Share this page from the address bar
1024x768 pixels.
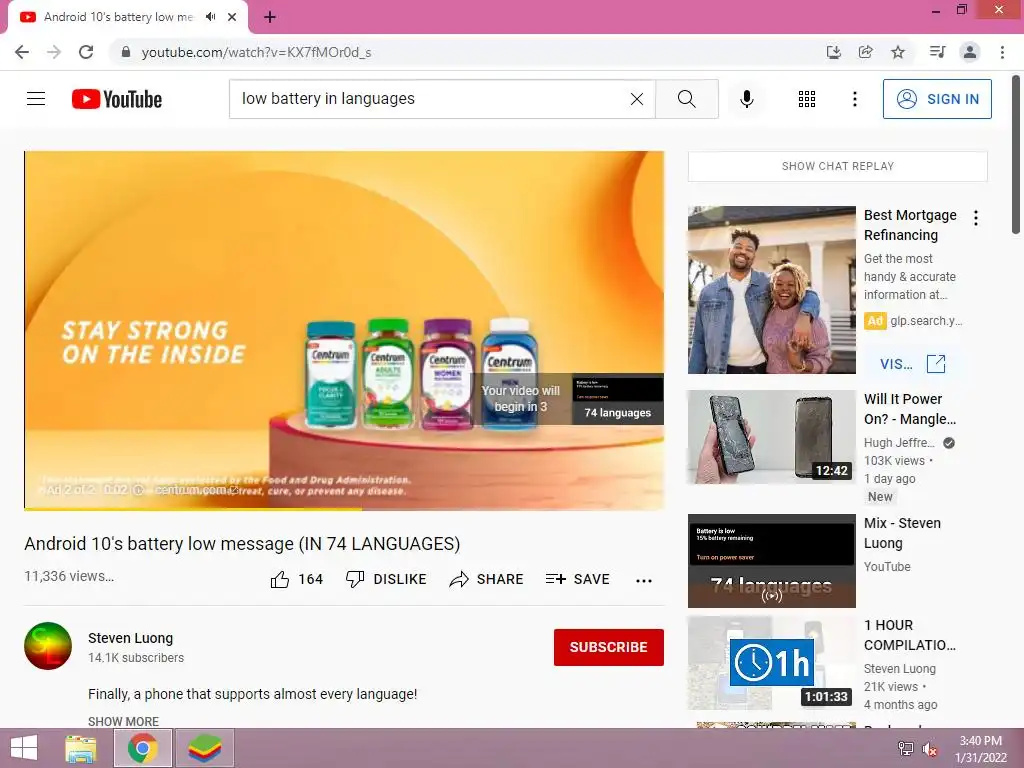[866, 52]
